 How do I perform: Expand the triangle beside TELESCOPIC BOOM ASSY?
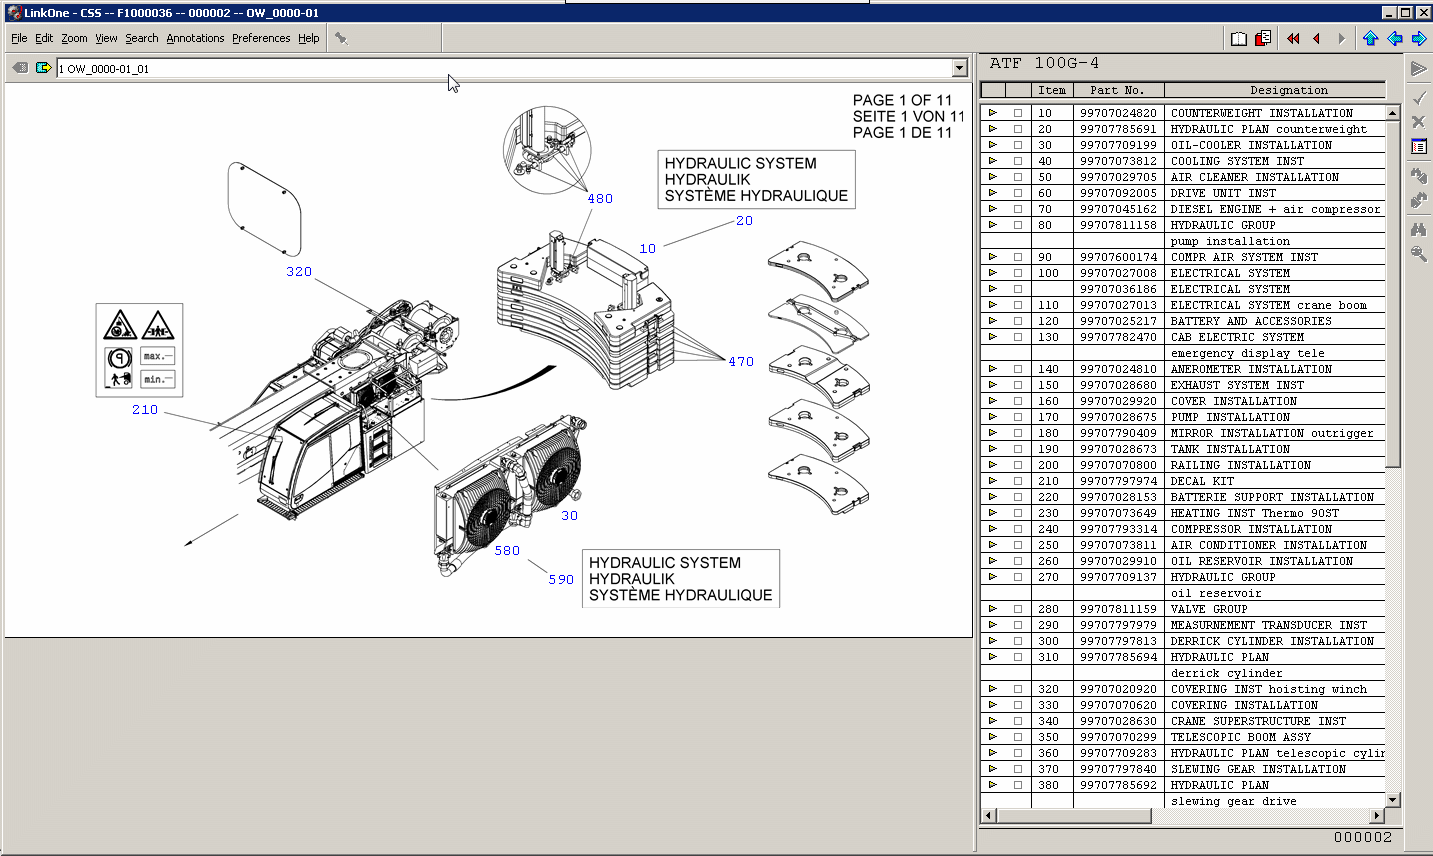tap(993, 737)
